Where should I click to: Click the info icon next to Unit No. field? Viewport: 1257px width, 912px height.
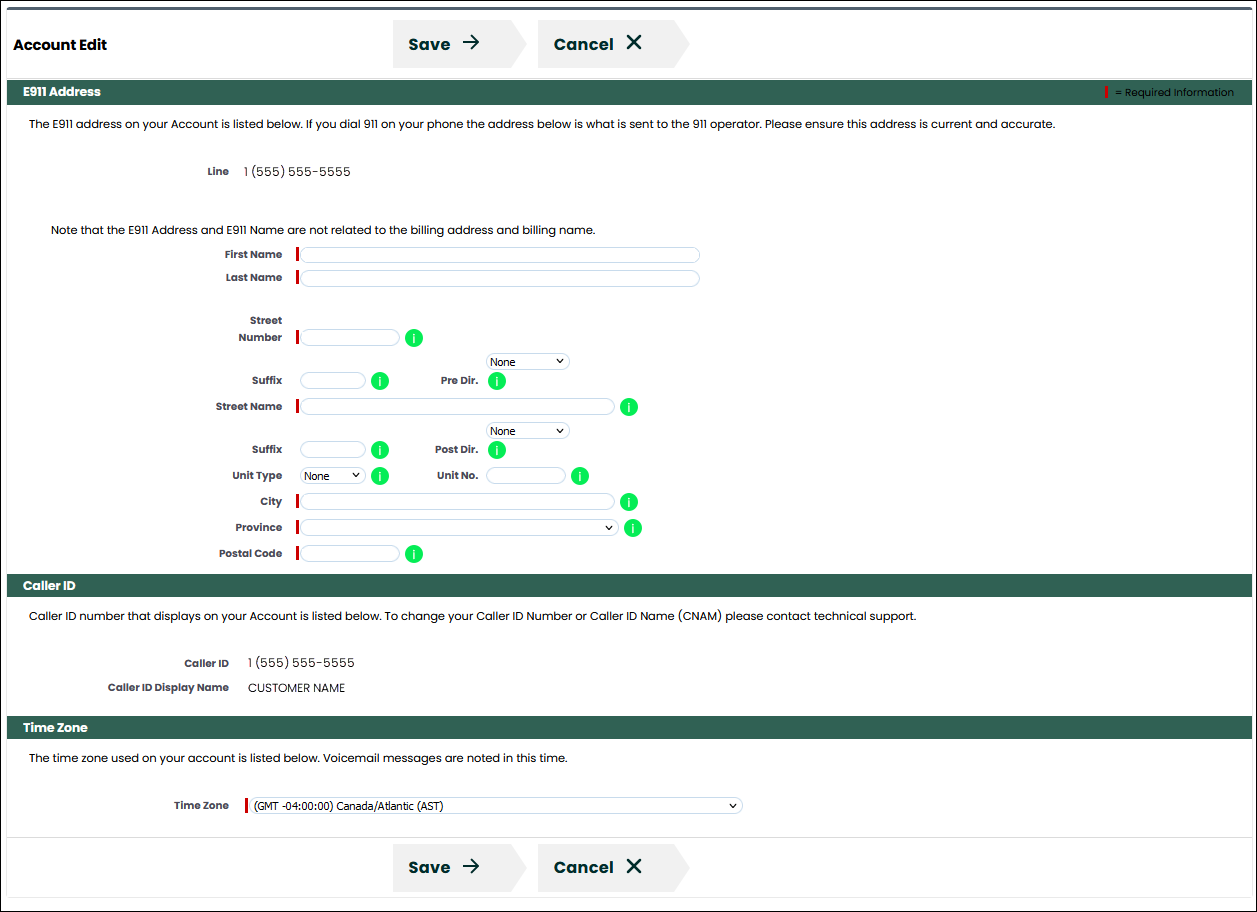(580, 476)
